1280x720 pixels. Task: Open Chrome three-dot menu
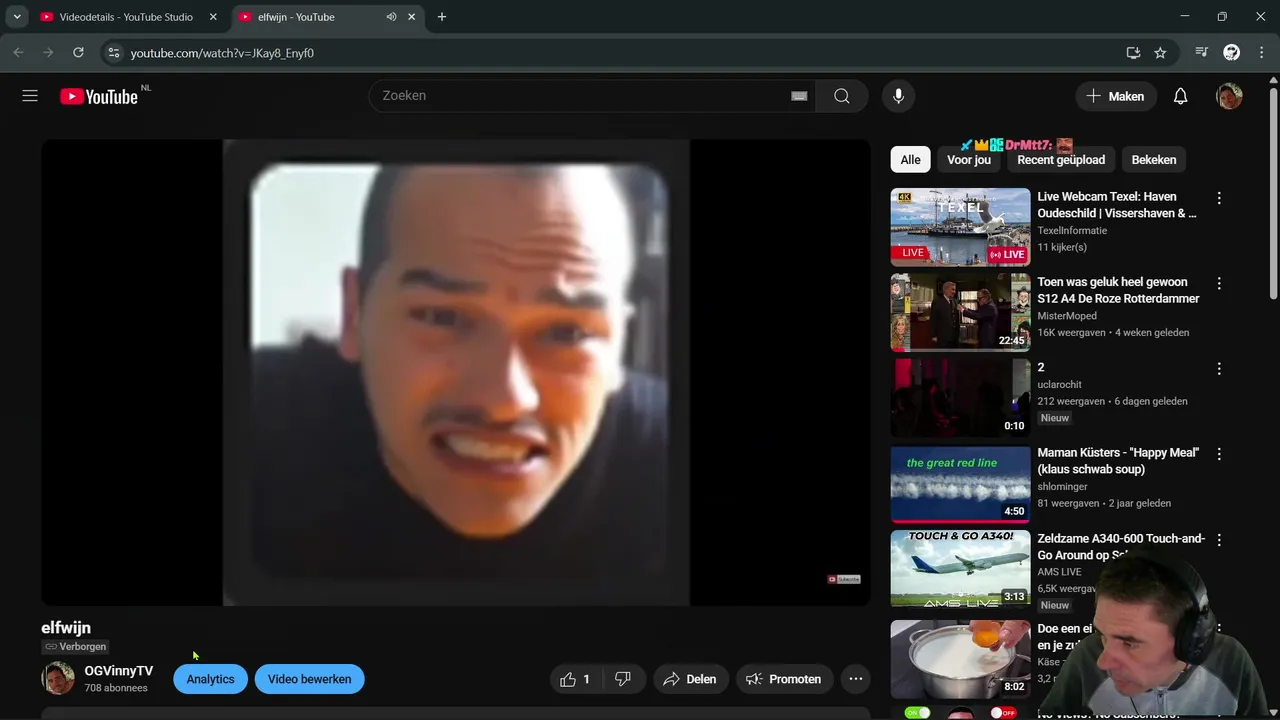point(1260,52)
